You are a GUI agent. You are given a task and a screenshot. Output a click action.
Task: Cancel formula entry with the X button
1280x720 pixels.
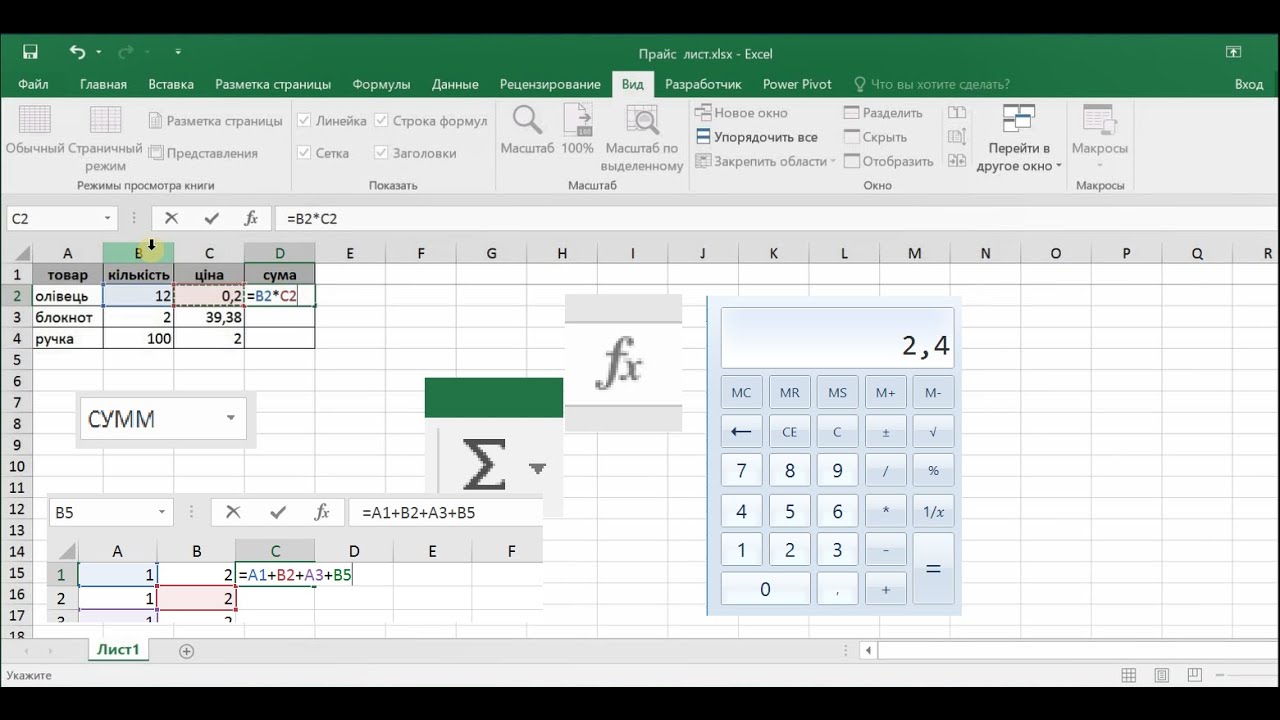[x=171, y=218]
